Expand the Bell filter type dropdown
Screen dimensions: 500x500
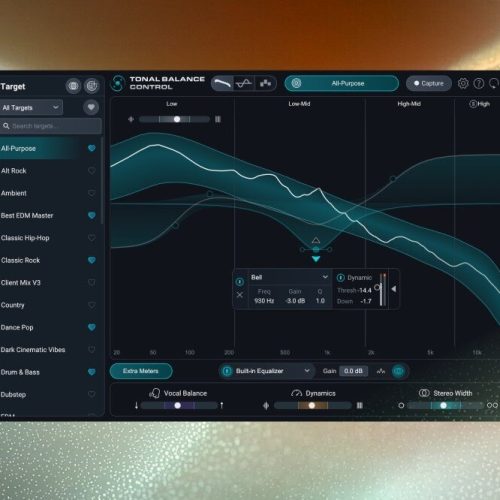[x=289, y=277]
